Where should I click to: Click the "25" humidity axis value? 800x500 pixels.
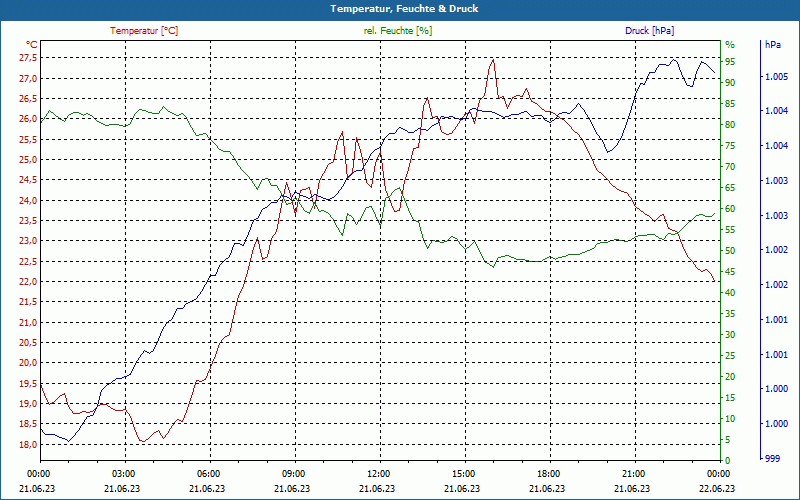pyautogui.click(x=730, y=356)
